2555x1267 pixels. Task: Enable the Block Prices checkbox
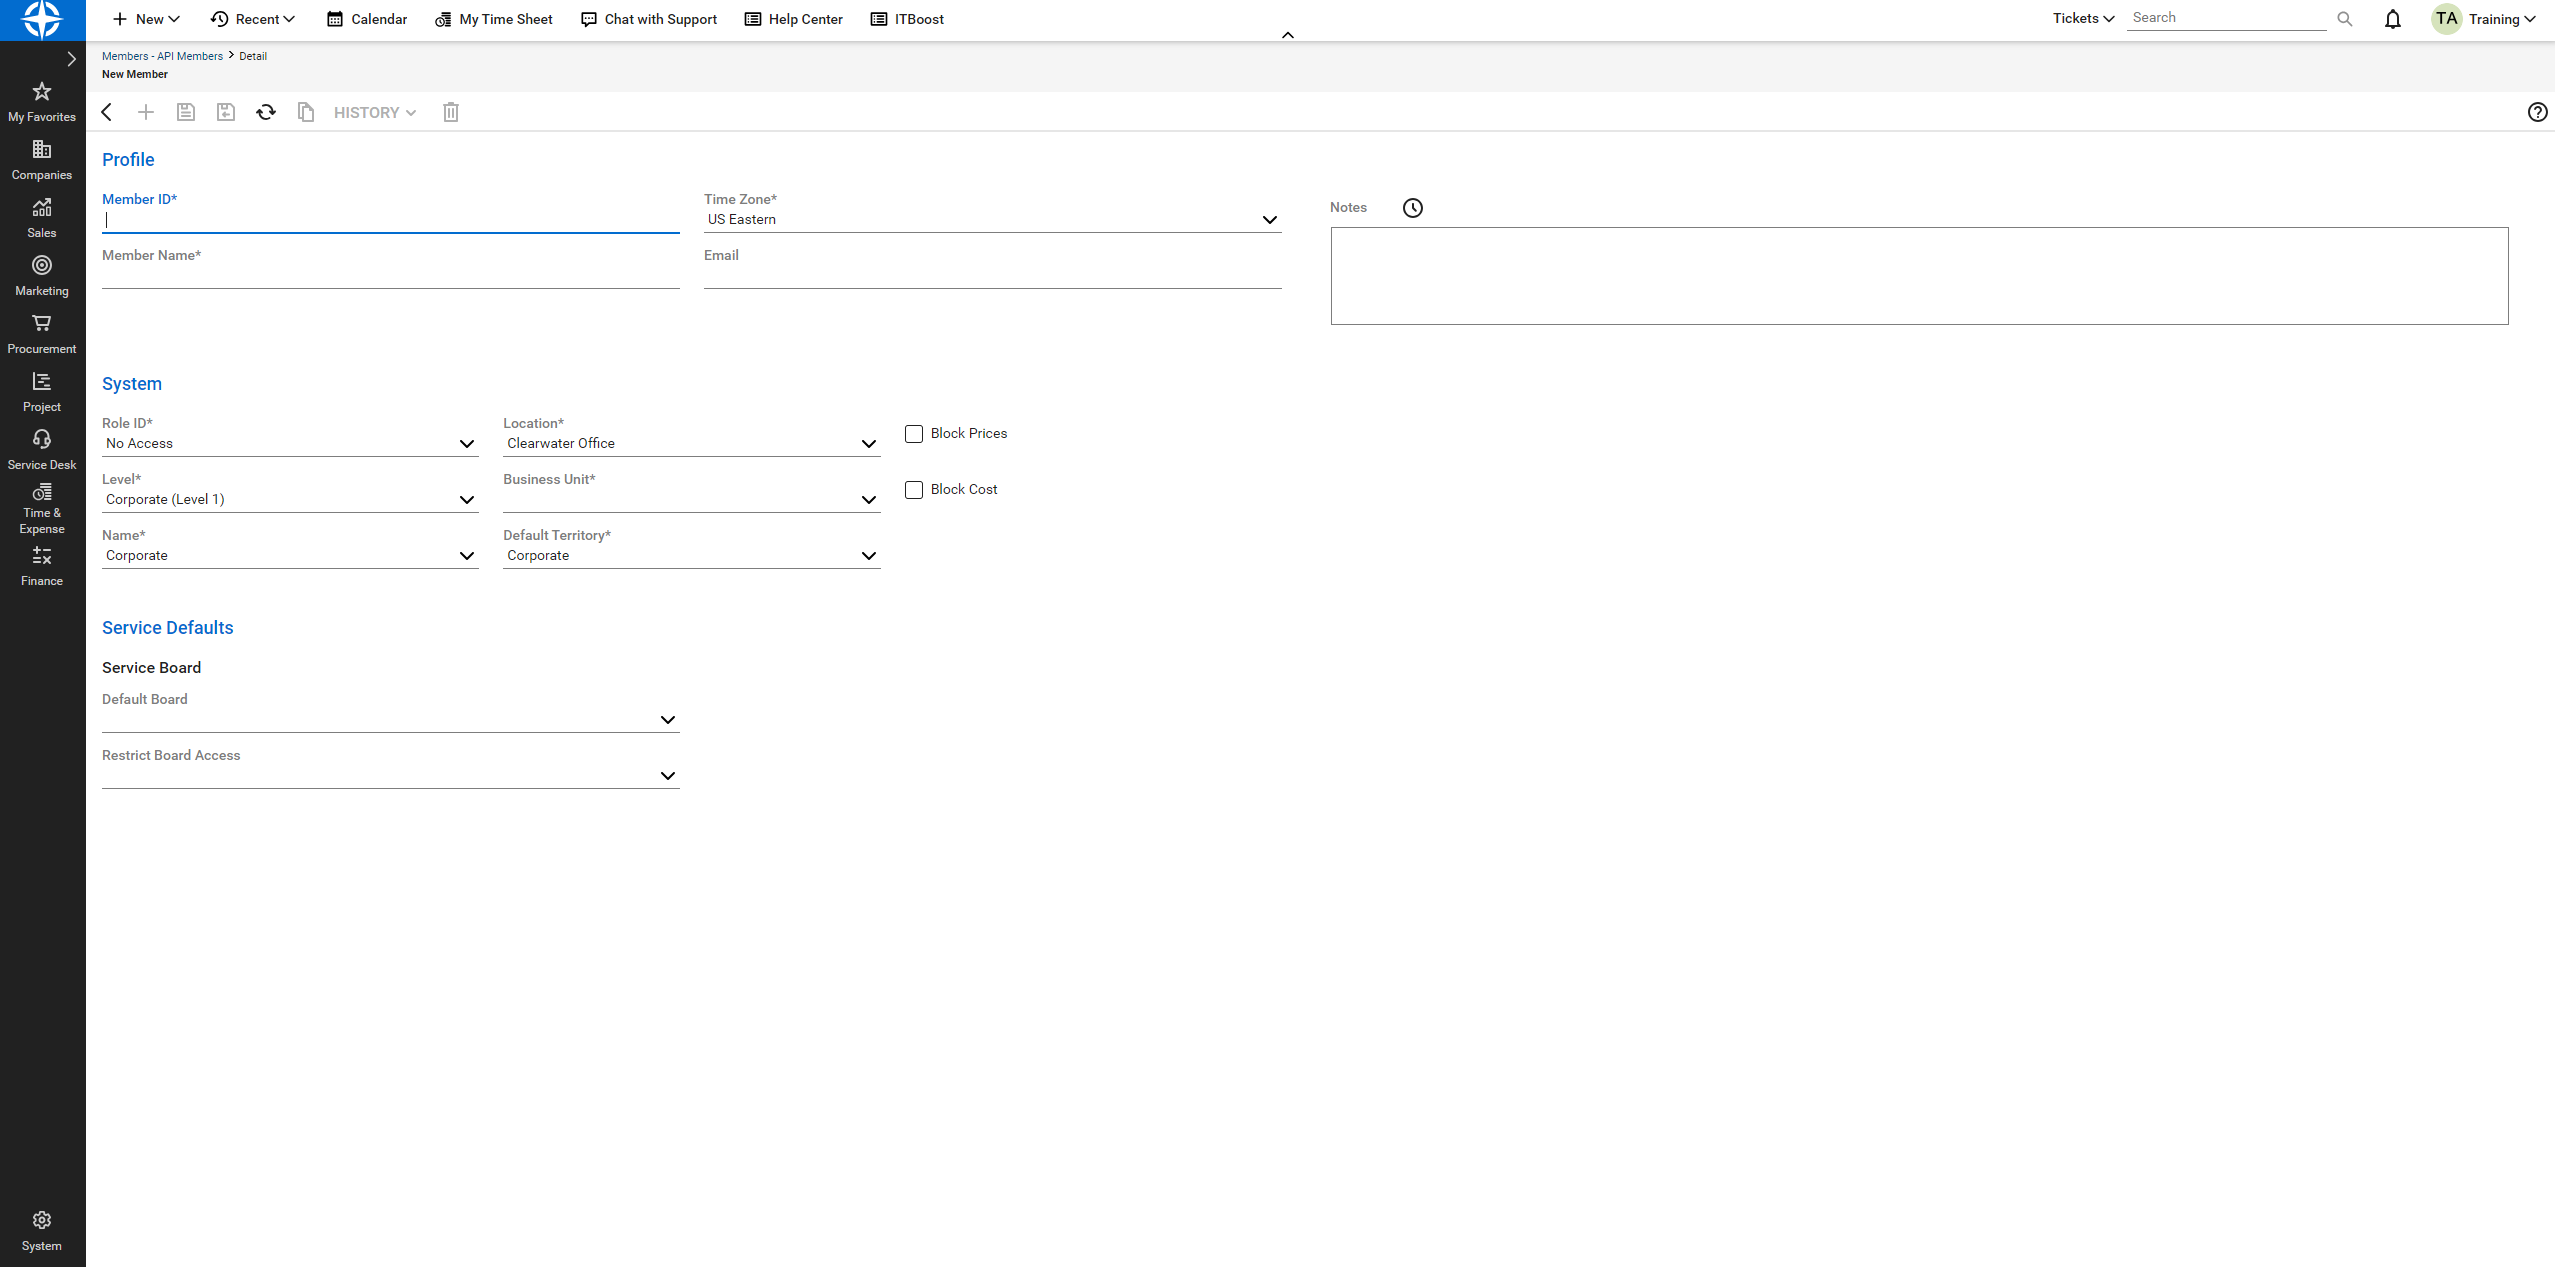point(914,434)
